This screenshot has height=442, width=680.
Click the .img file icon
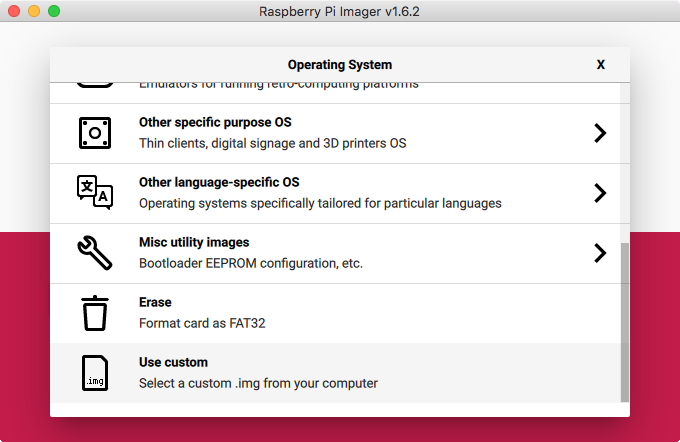click(x=95, y=373)
